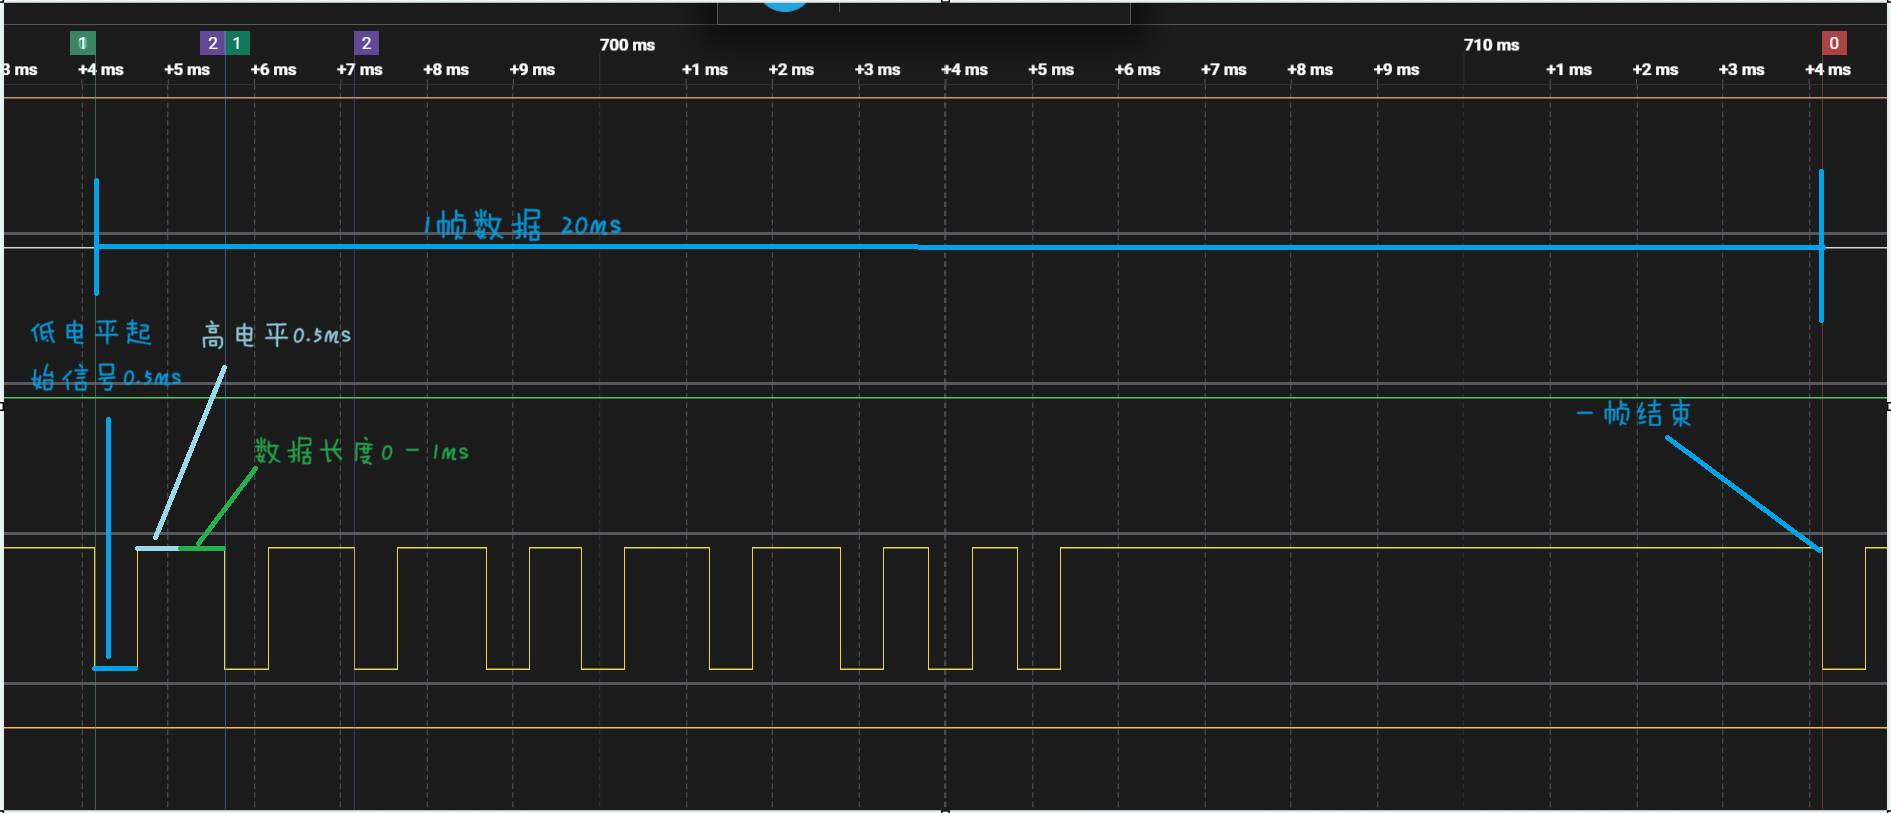
Task: Click the long high segment before frame end
Action: pos(1441,548)
